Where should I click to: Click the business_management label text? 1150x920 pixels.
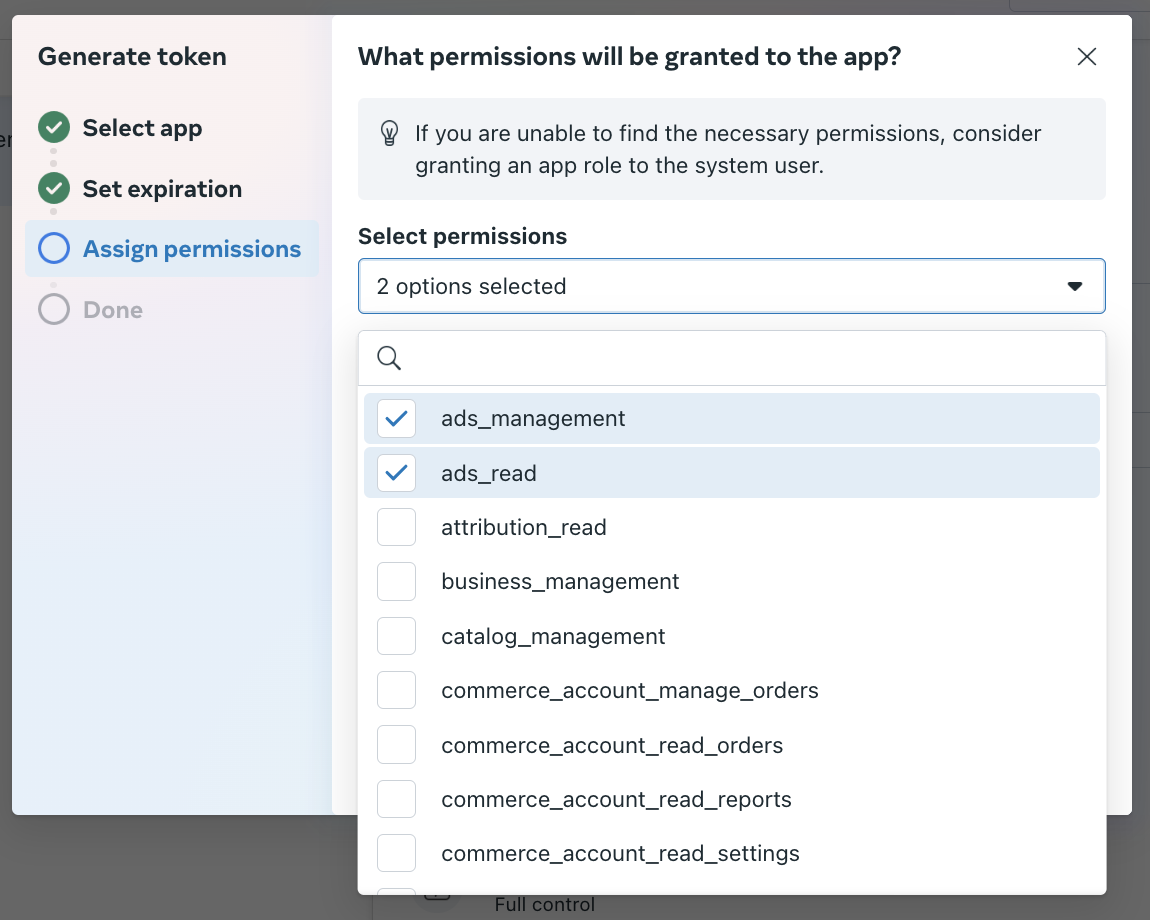(560, 582)
